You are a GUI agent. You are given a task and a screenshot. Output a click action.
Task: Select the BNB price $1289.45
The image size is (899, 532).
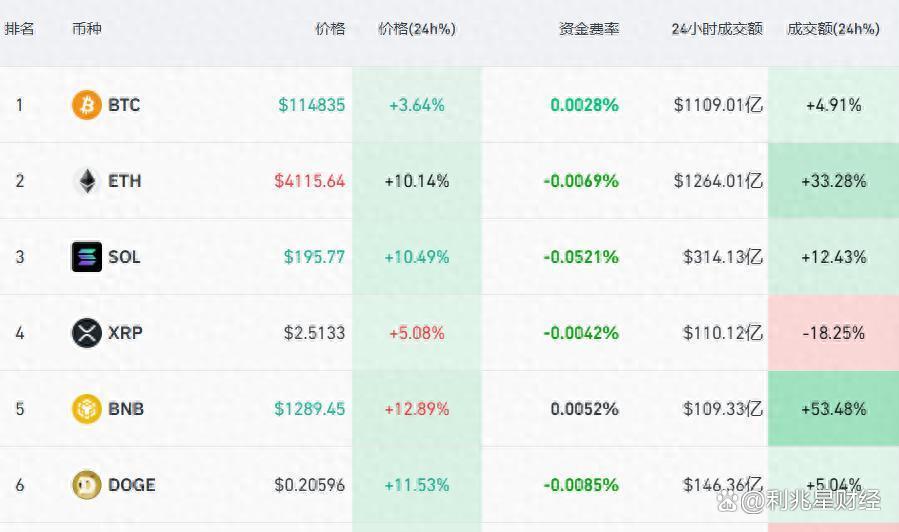[x=310, y=409]
